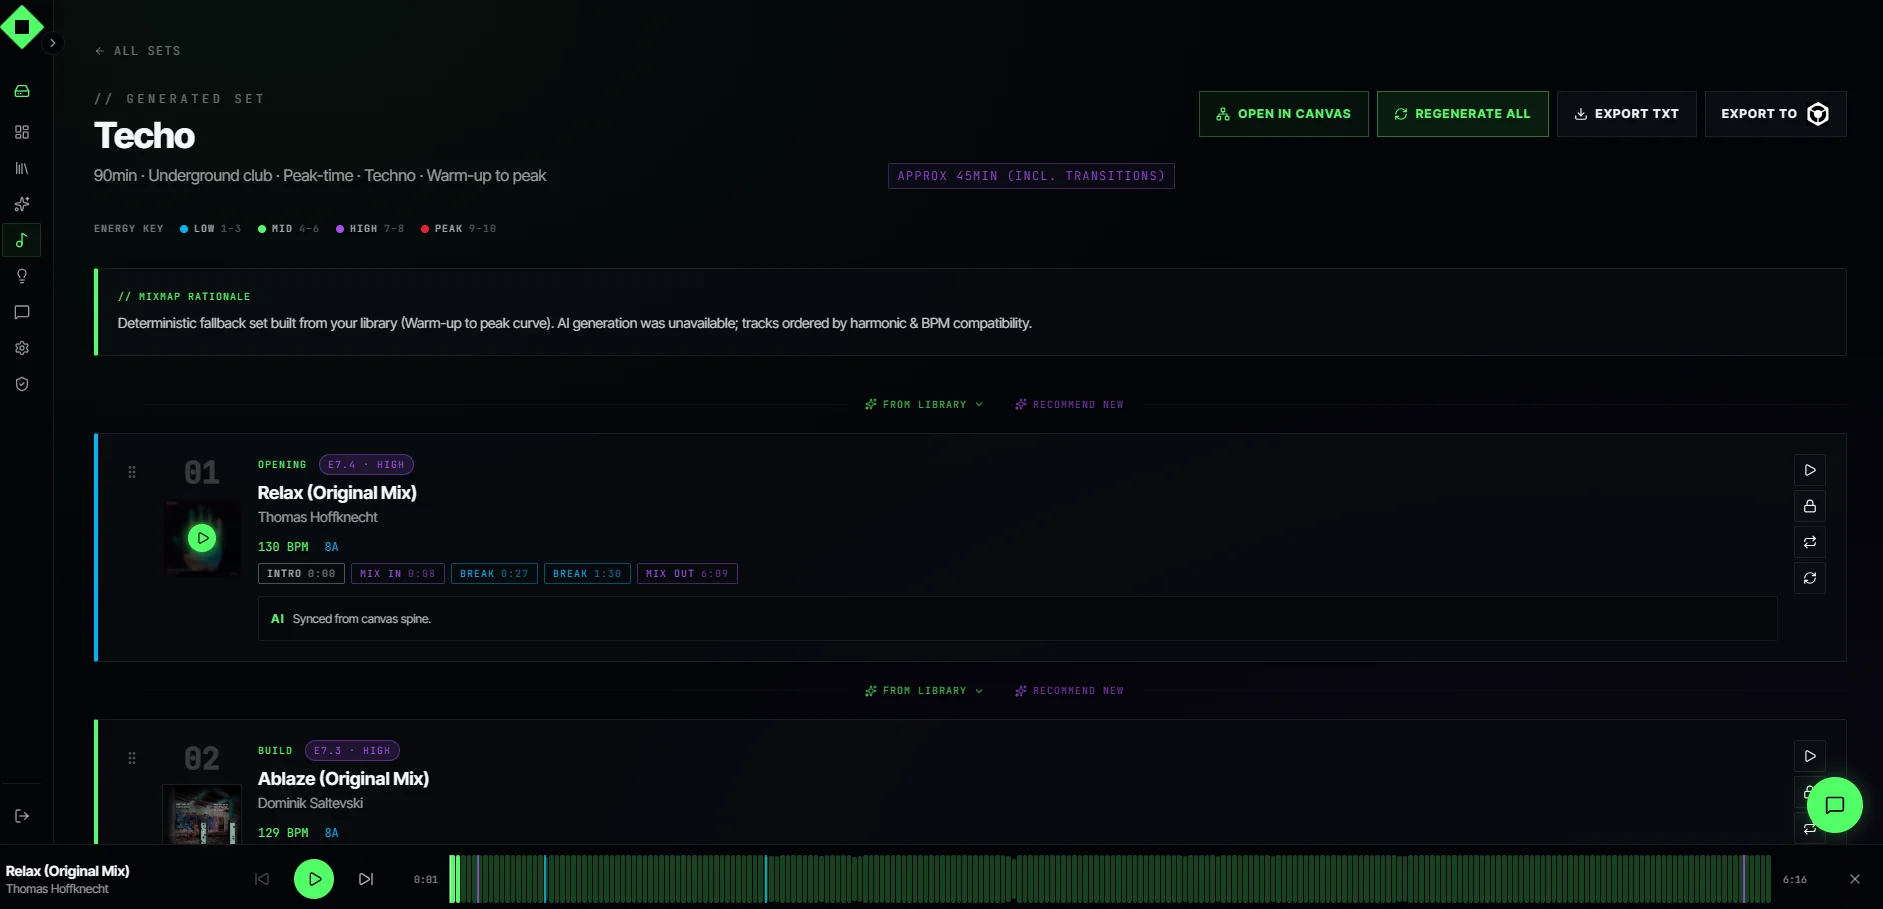Open the settings gear sidebar icon
1883x909 pixels.
(22, 348)
